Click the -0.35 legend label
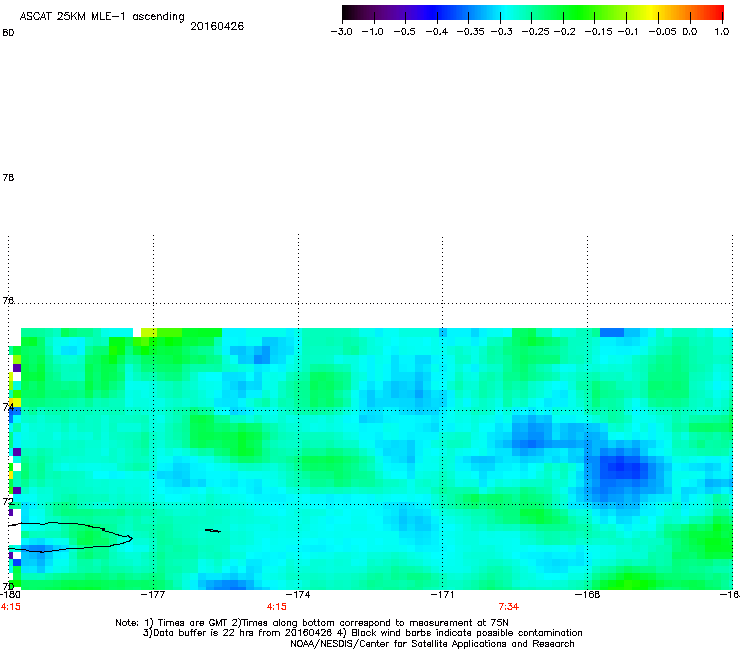This screenshot has height=650, width=740. tap(471, 32)
